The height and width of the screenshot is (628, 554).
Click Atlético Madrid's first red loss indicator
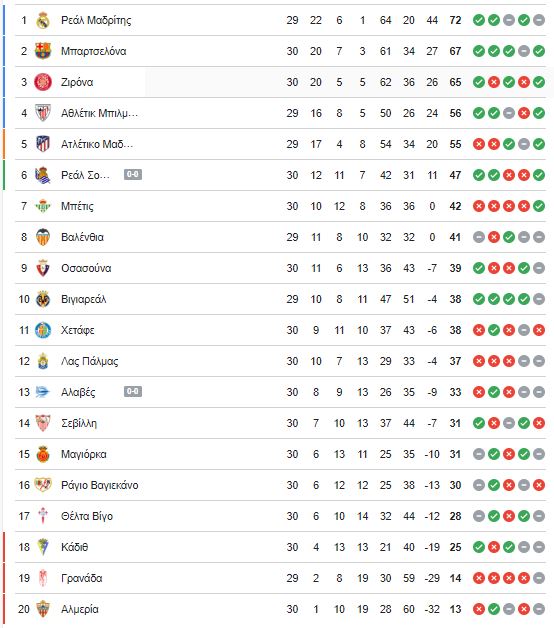tap(479, 144)
